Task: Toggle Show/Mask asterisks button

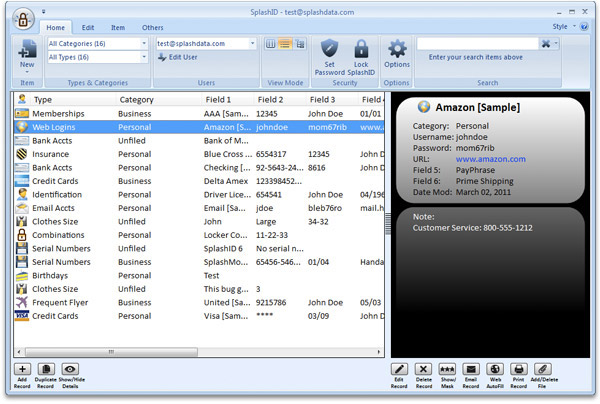Action: [x=447, y=369]
